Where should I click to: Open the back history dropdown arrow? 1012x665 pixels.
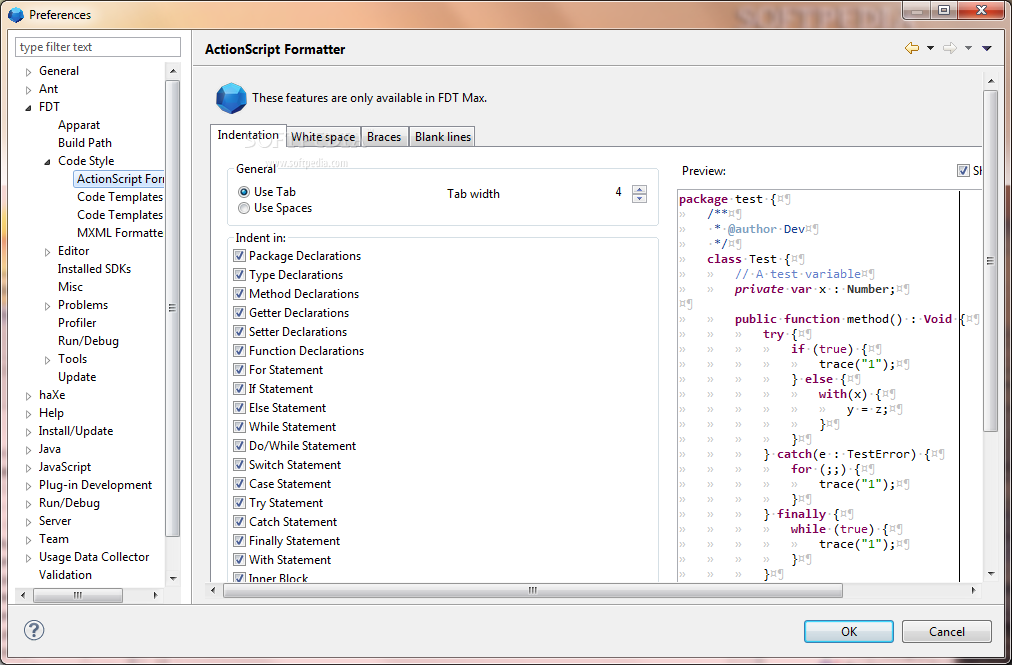coord(930,48)
